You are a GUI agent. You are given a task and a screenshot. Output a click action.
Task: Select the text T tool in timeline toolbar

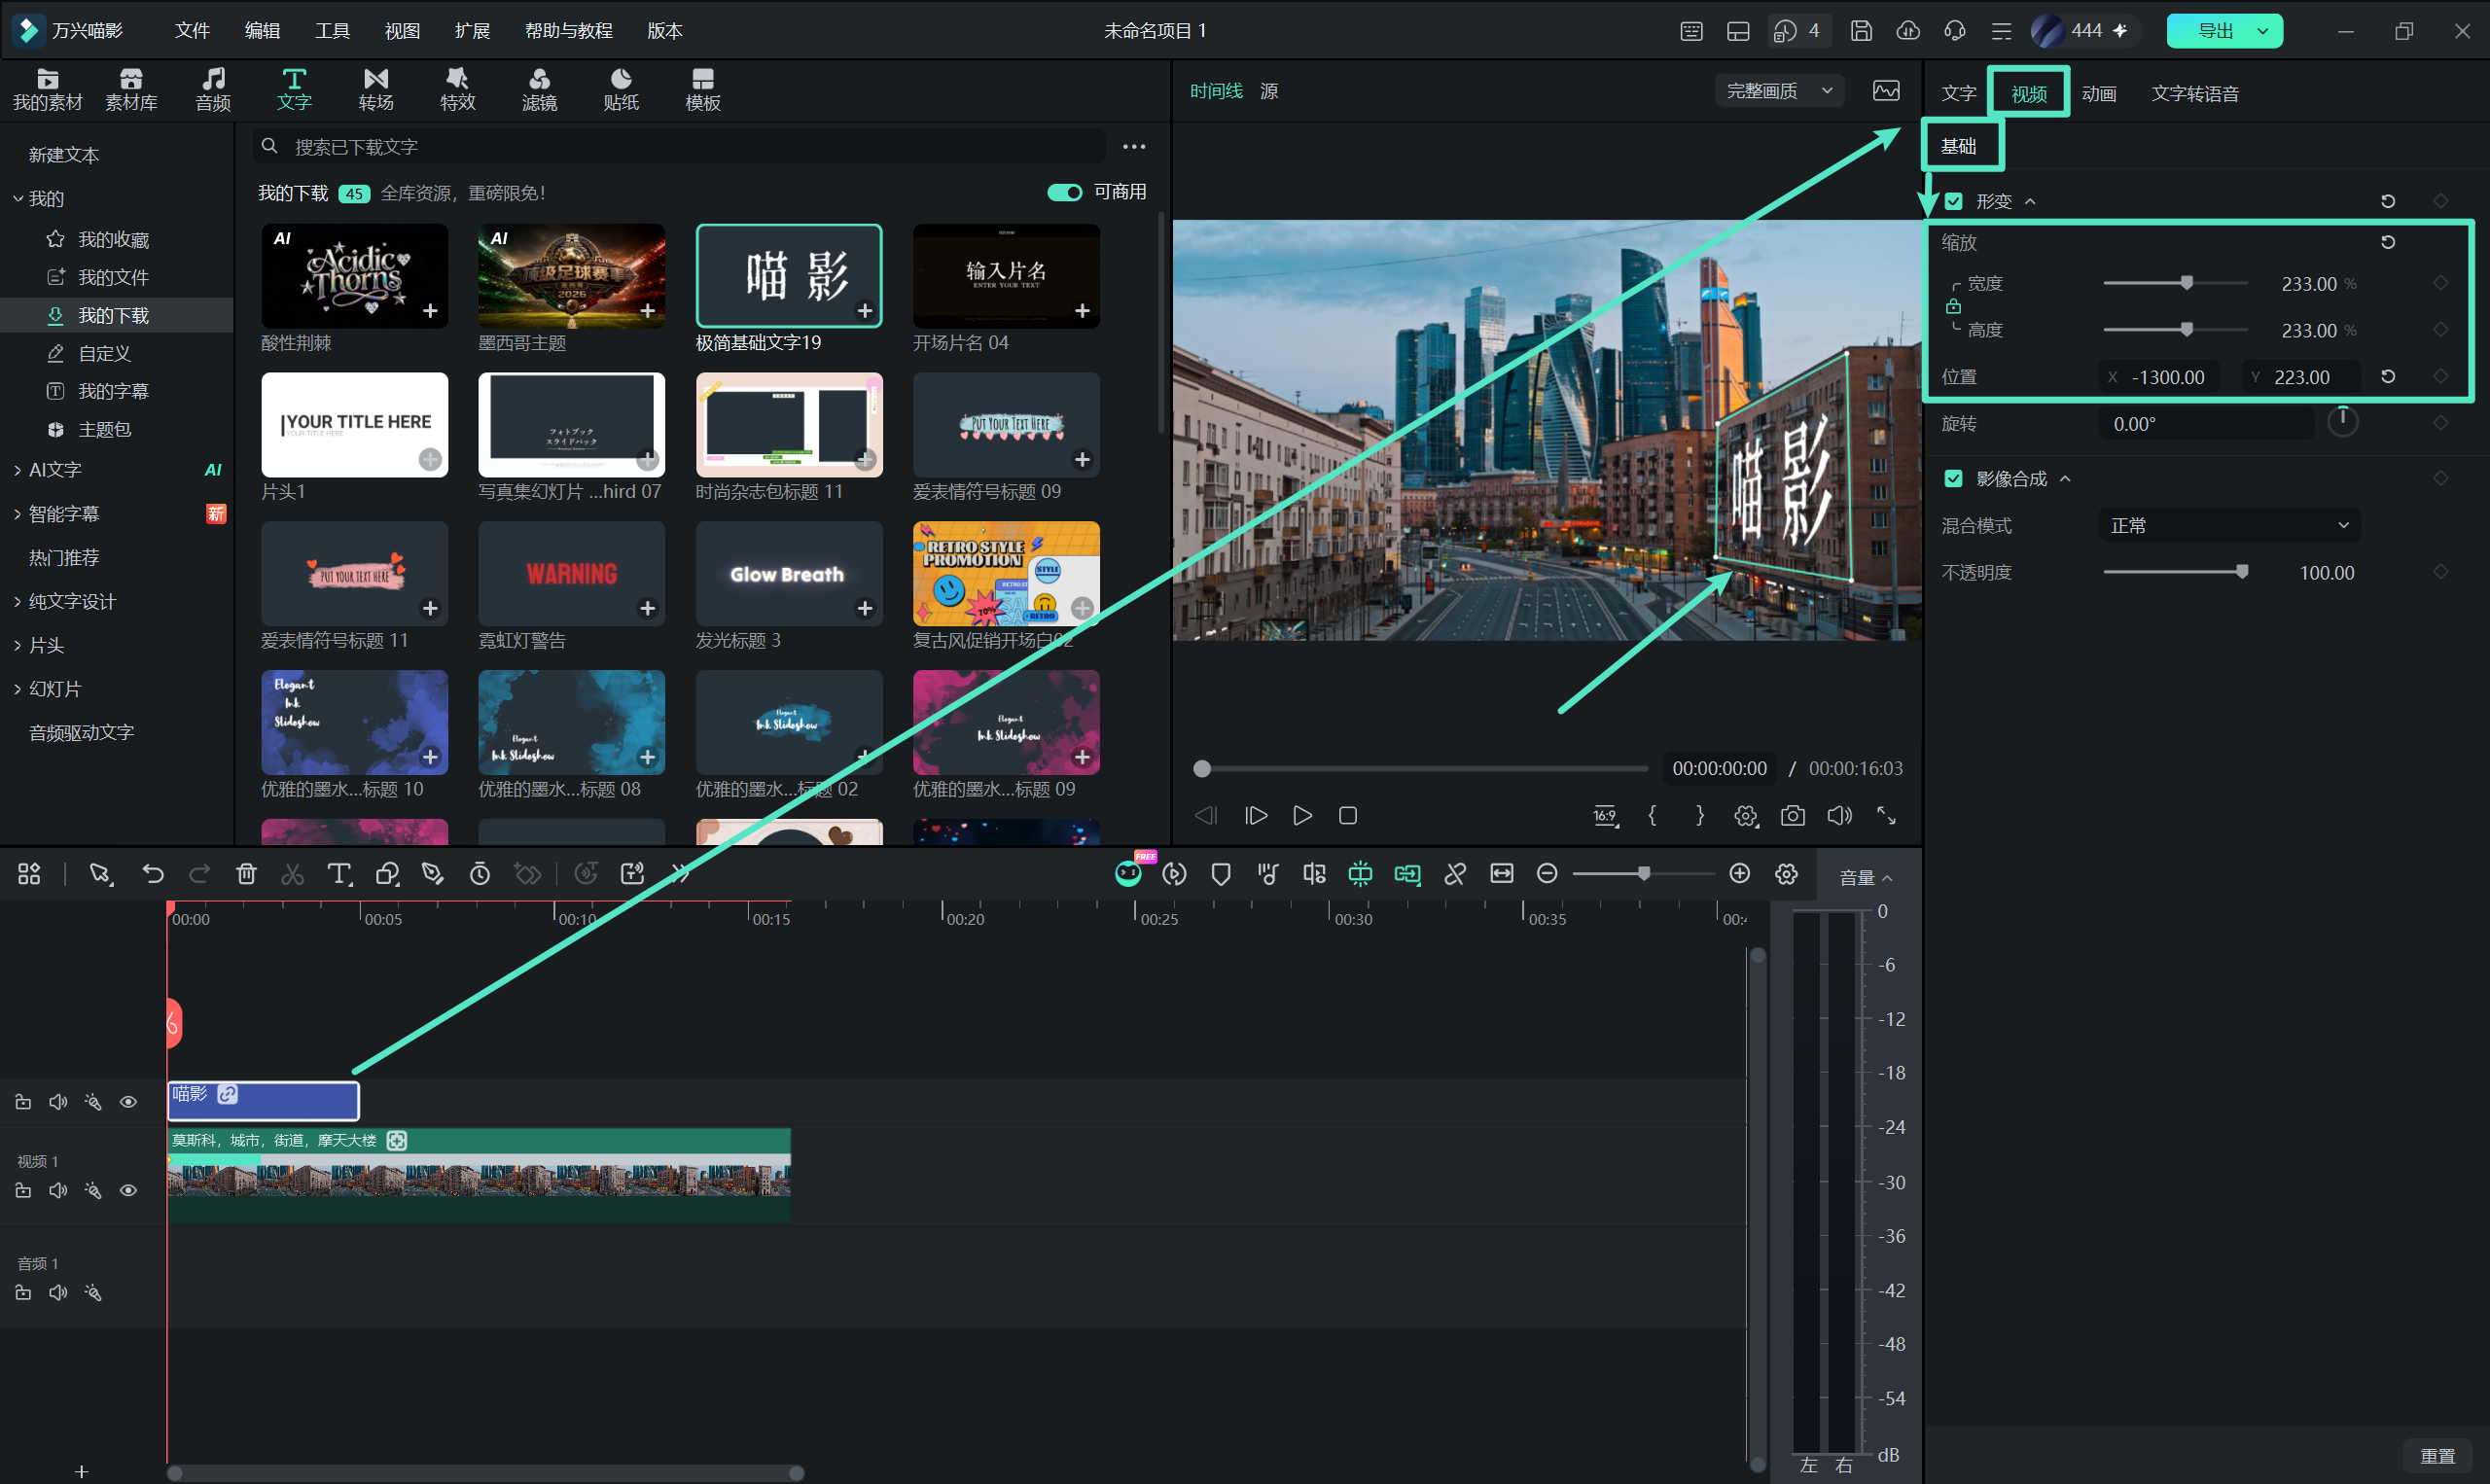pyautogui.click(x=339, y=874)
